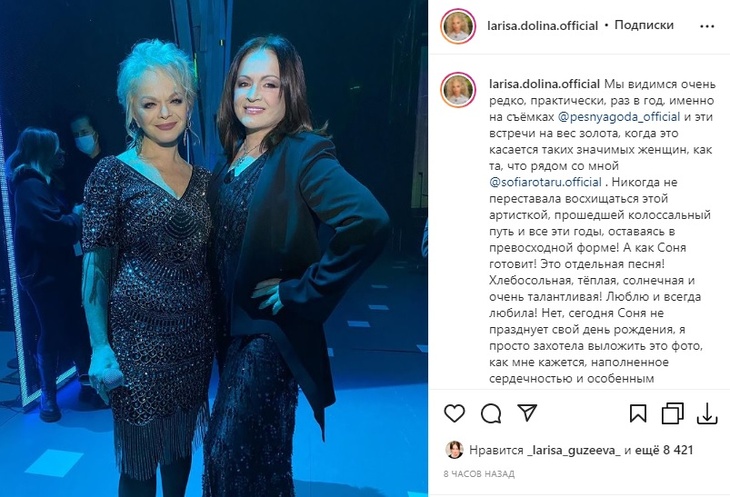The width and height of the screenshot is (730, 497).
Task: Download the post with arrow icon
Action: click(707, 413)
